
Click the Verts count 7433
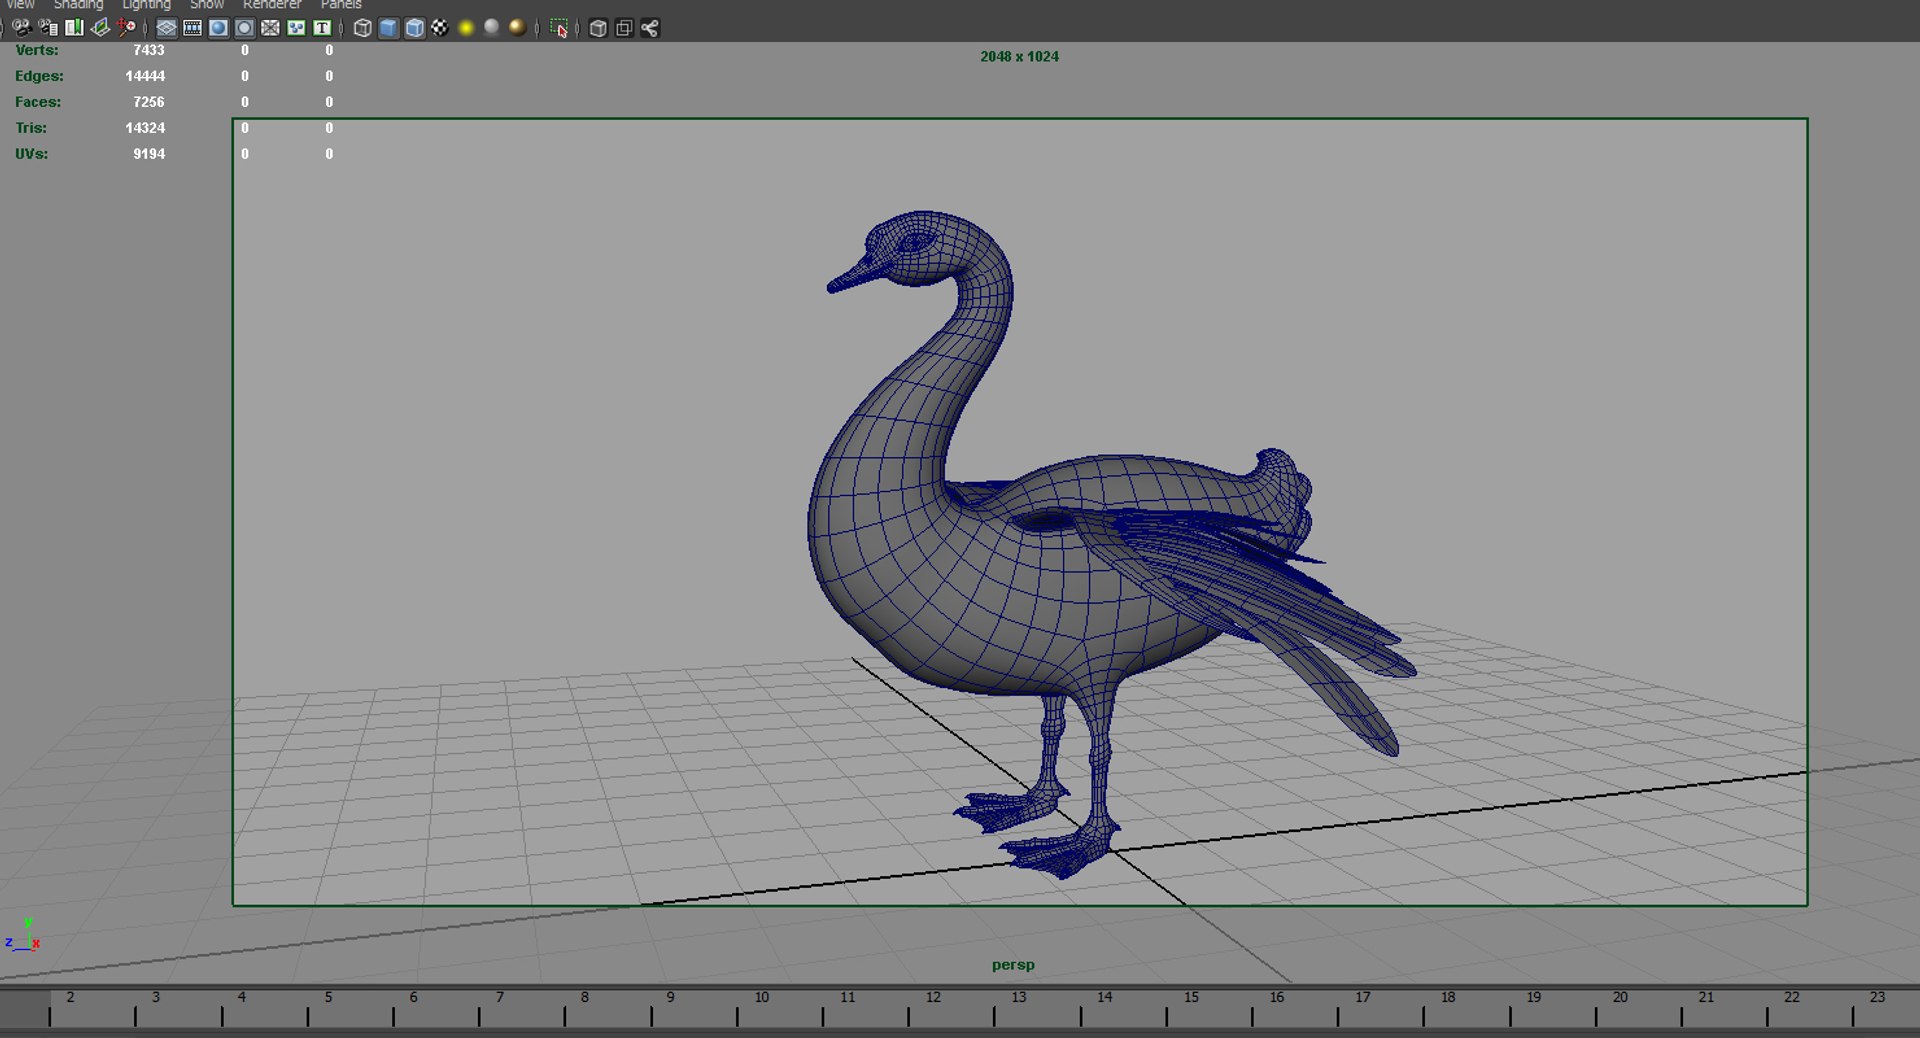click(149, 50)
